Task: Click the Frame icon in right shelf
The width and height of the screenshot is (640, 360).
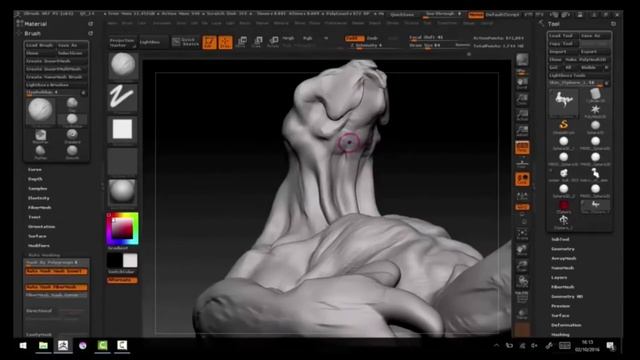Action: (522, 234)
